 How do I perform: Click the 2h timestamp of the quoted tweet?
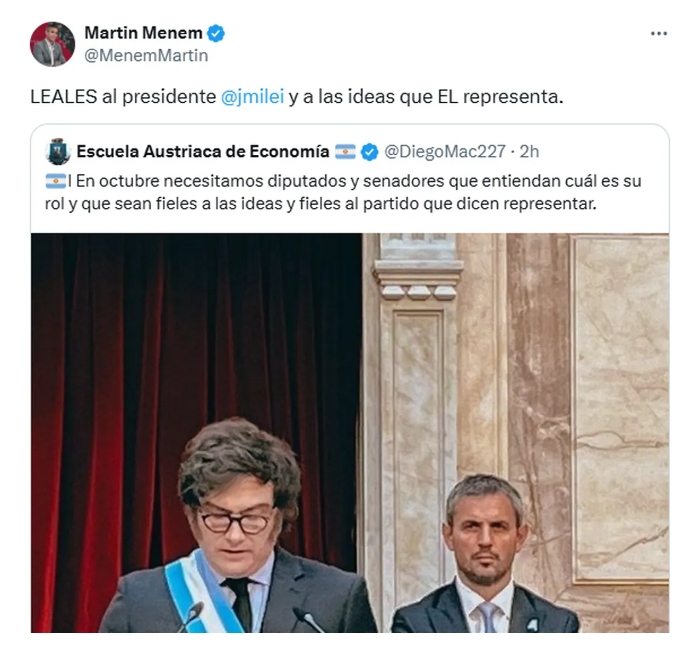(529, 151)
